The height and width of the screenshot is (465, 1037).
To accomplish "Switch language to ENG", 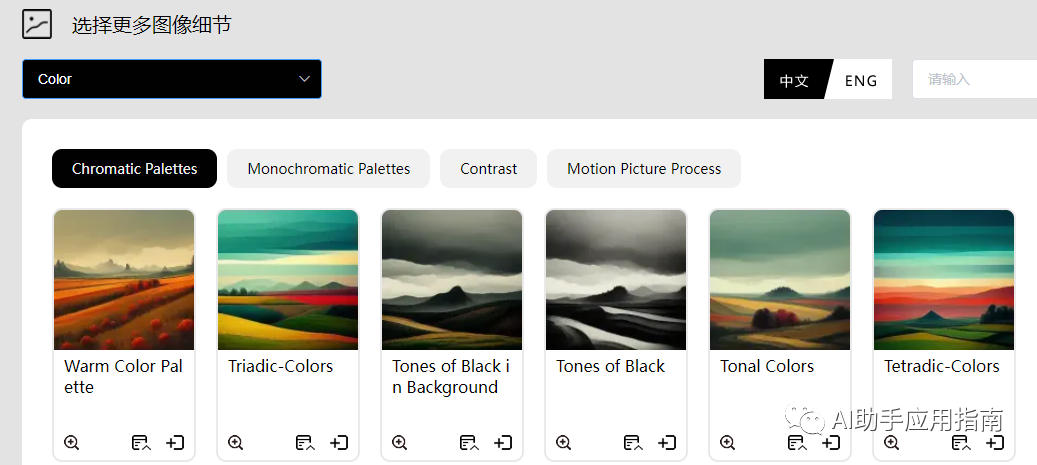I will tap(861, 80).
